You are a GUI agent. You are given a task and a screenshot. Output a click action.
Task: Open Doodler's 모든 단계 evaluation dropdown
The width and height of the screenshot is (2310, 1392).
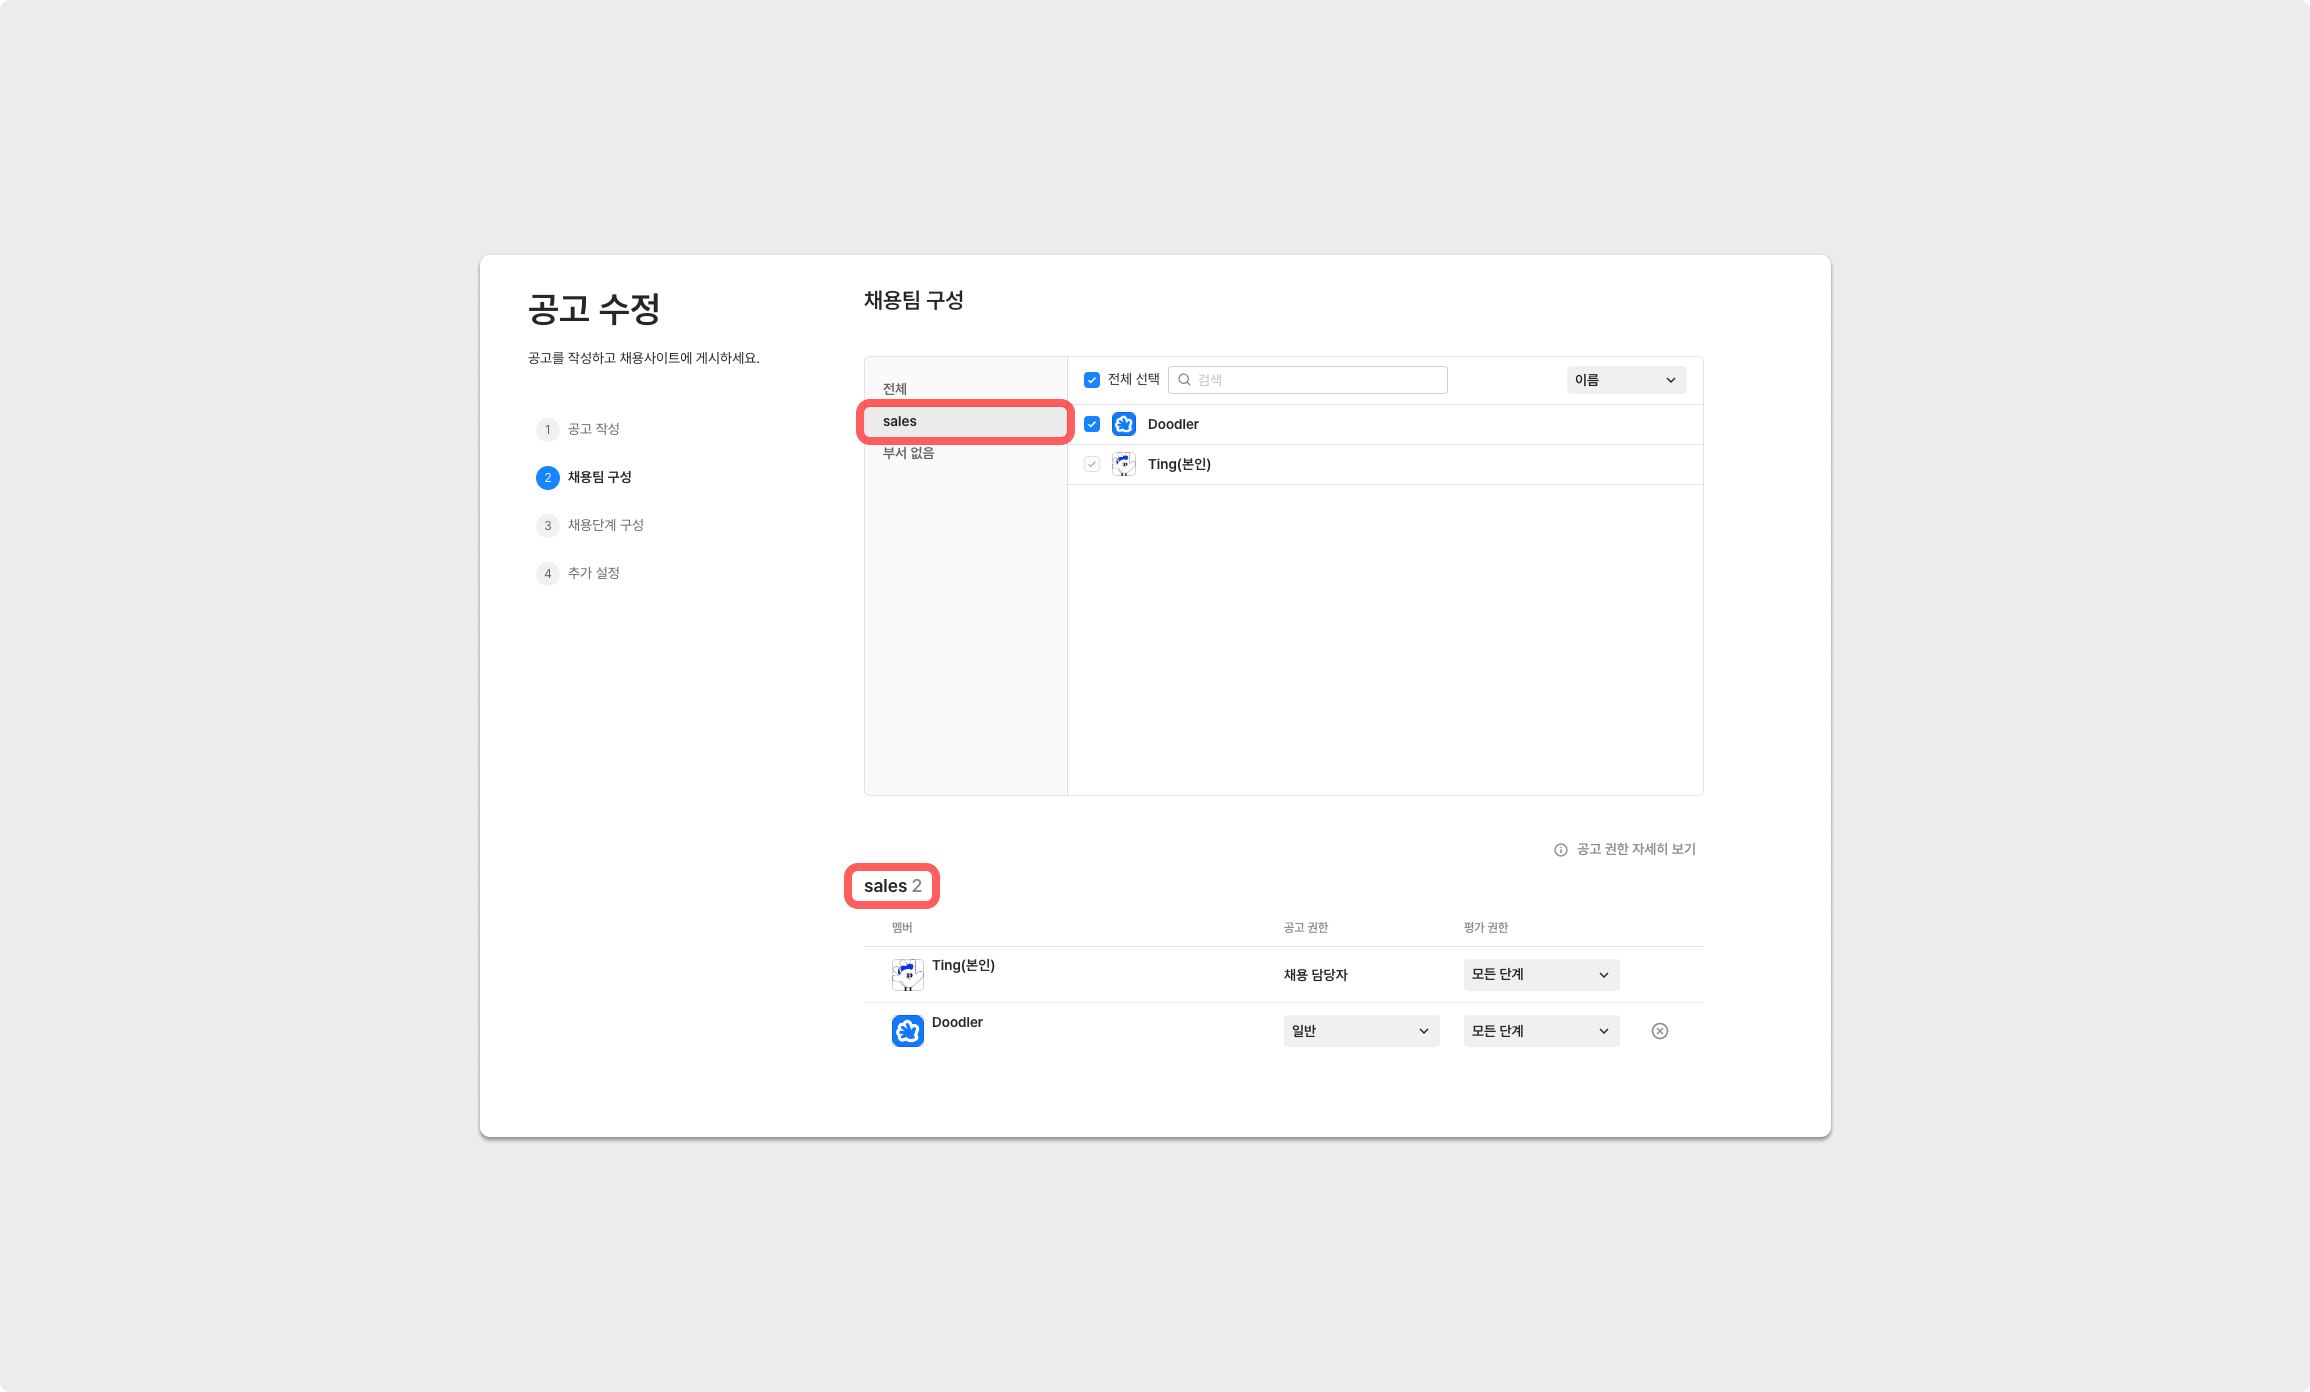pyautogui.click(x=1540, y=1031)
